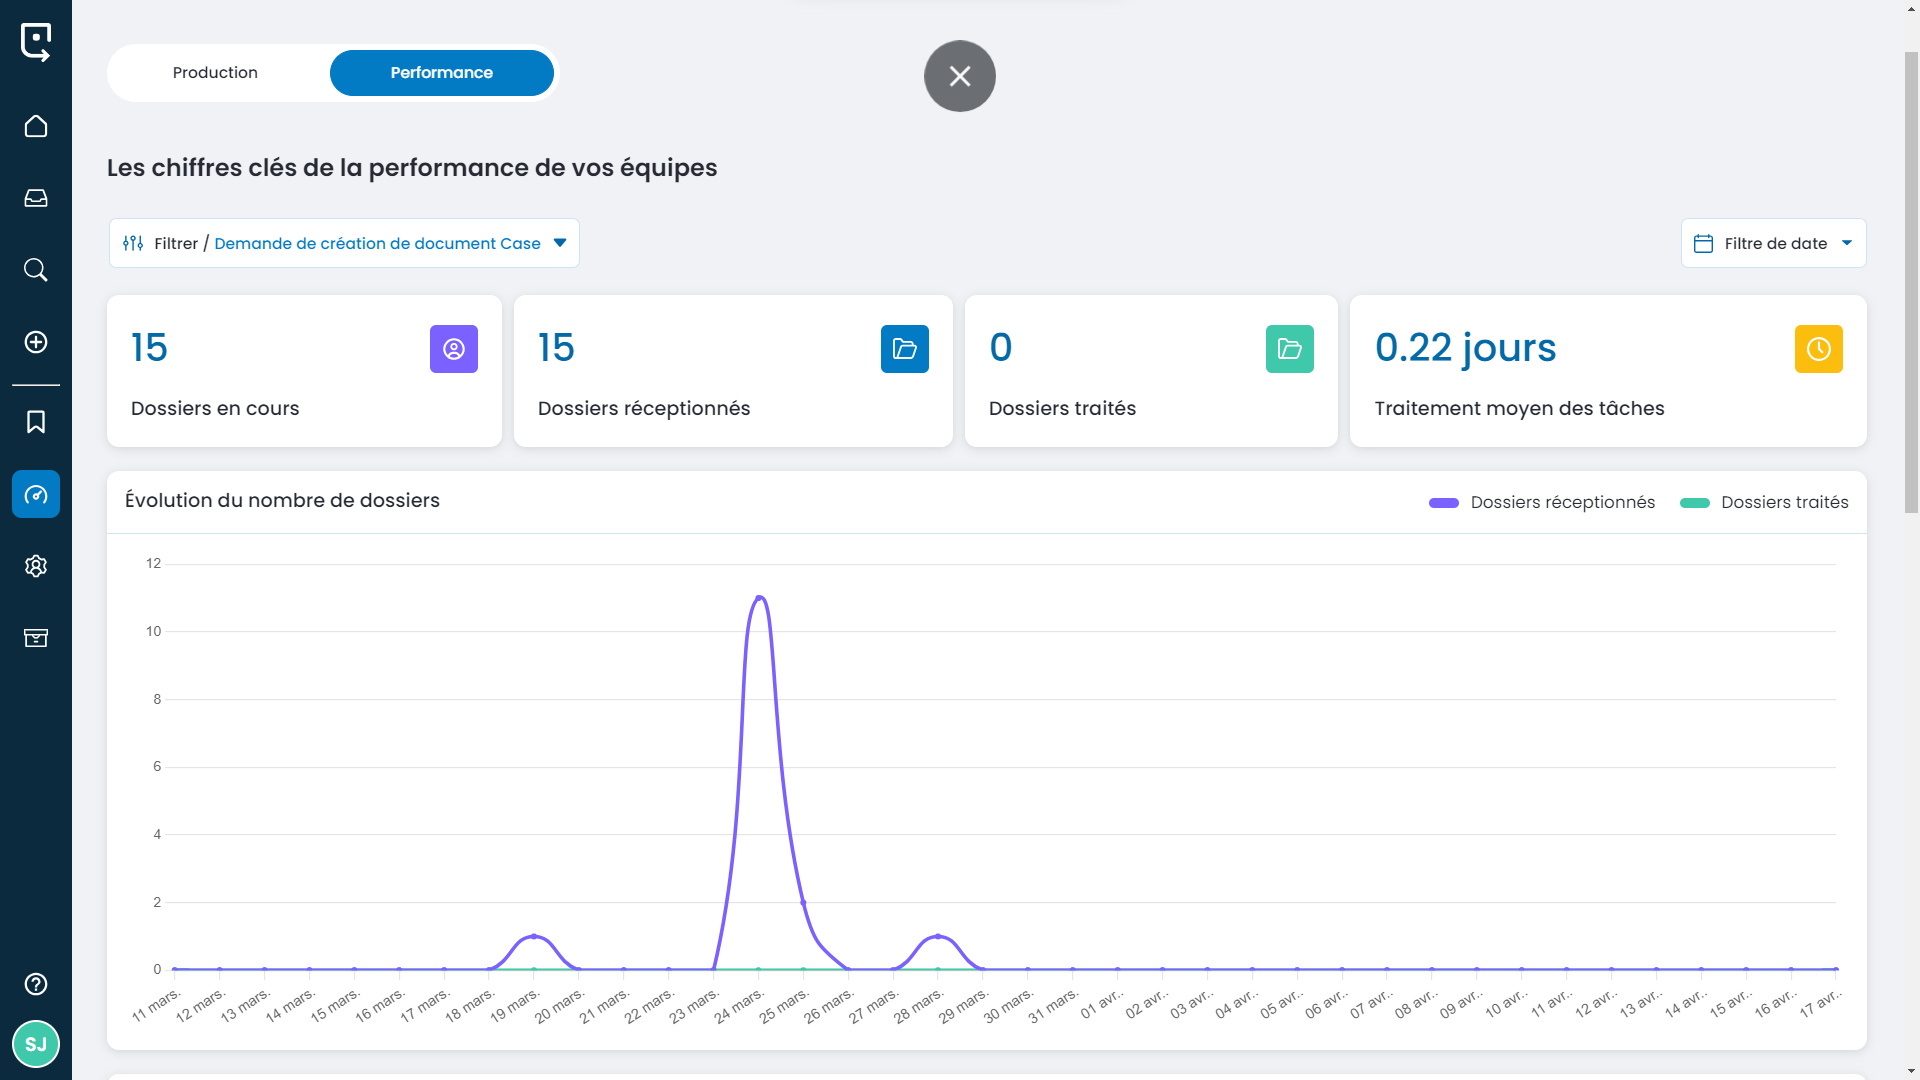Create a new item with the plus icon
The image size is (1920, 1080).
pos(36,342)
